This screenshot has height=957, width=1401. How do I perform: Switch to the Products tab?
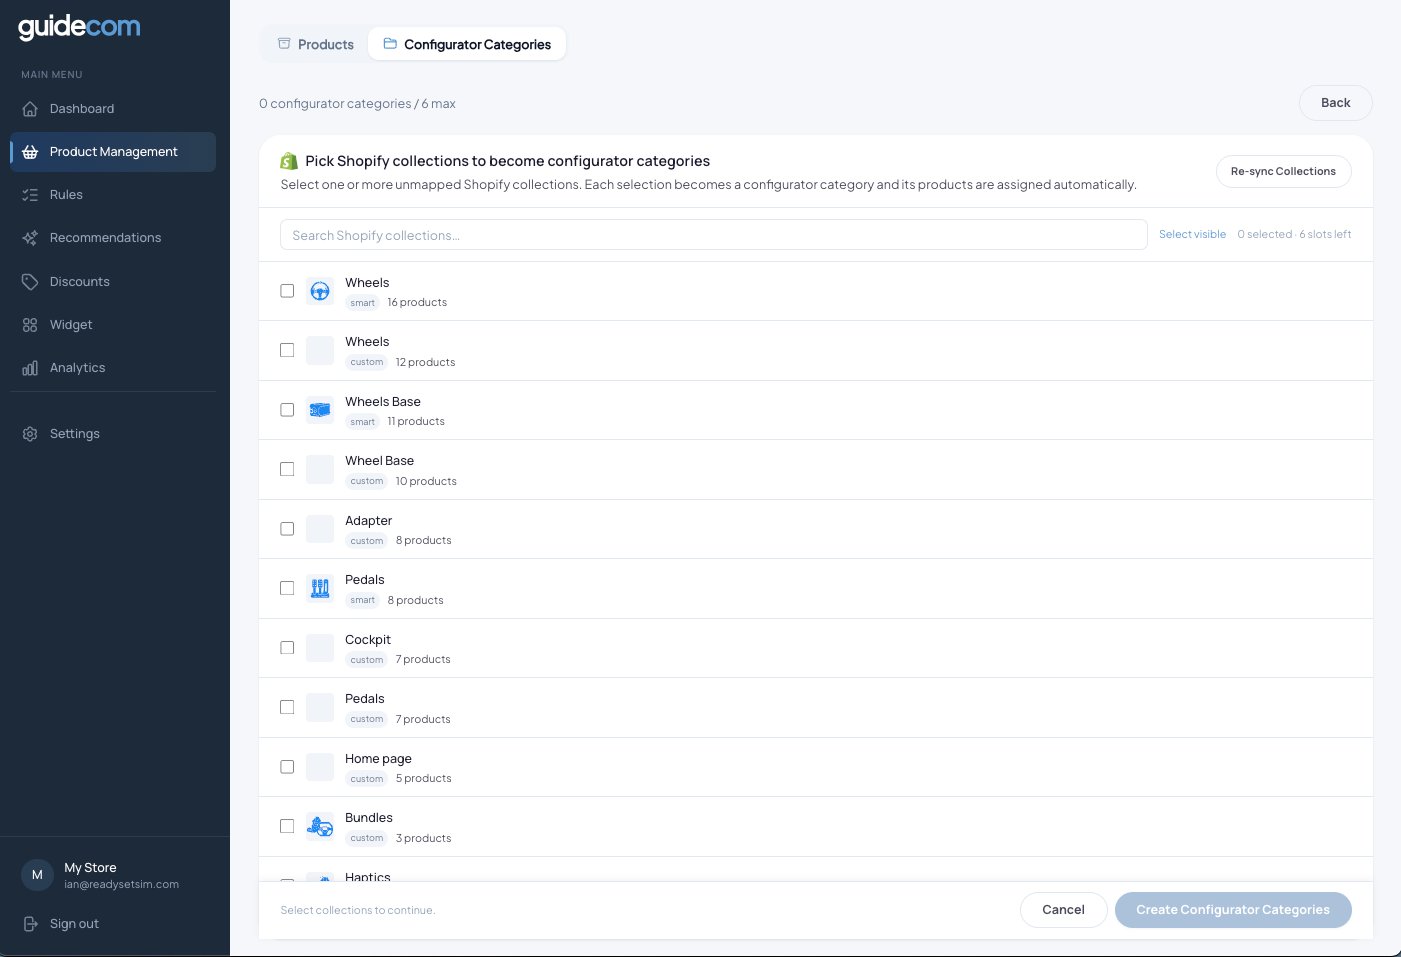[x=315, y=44]
